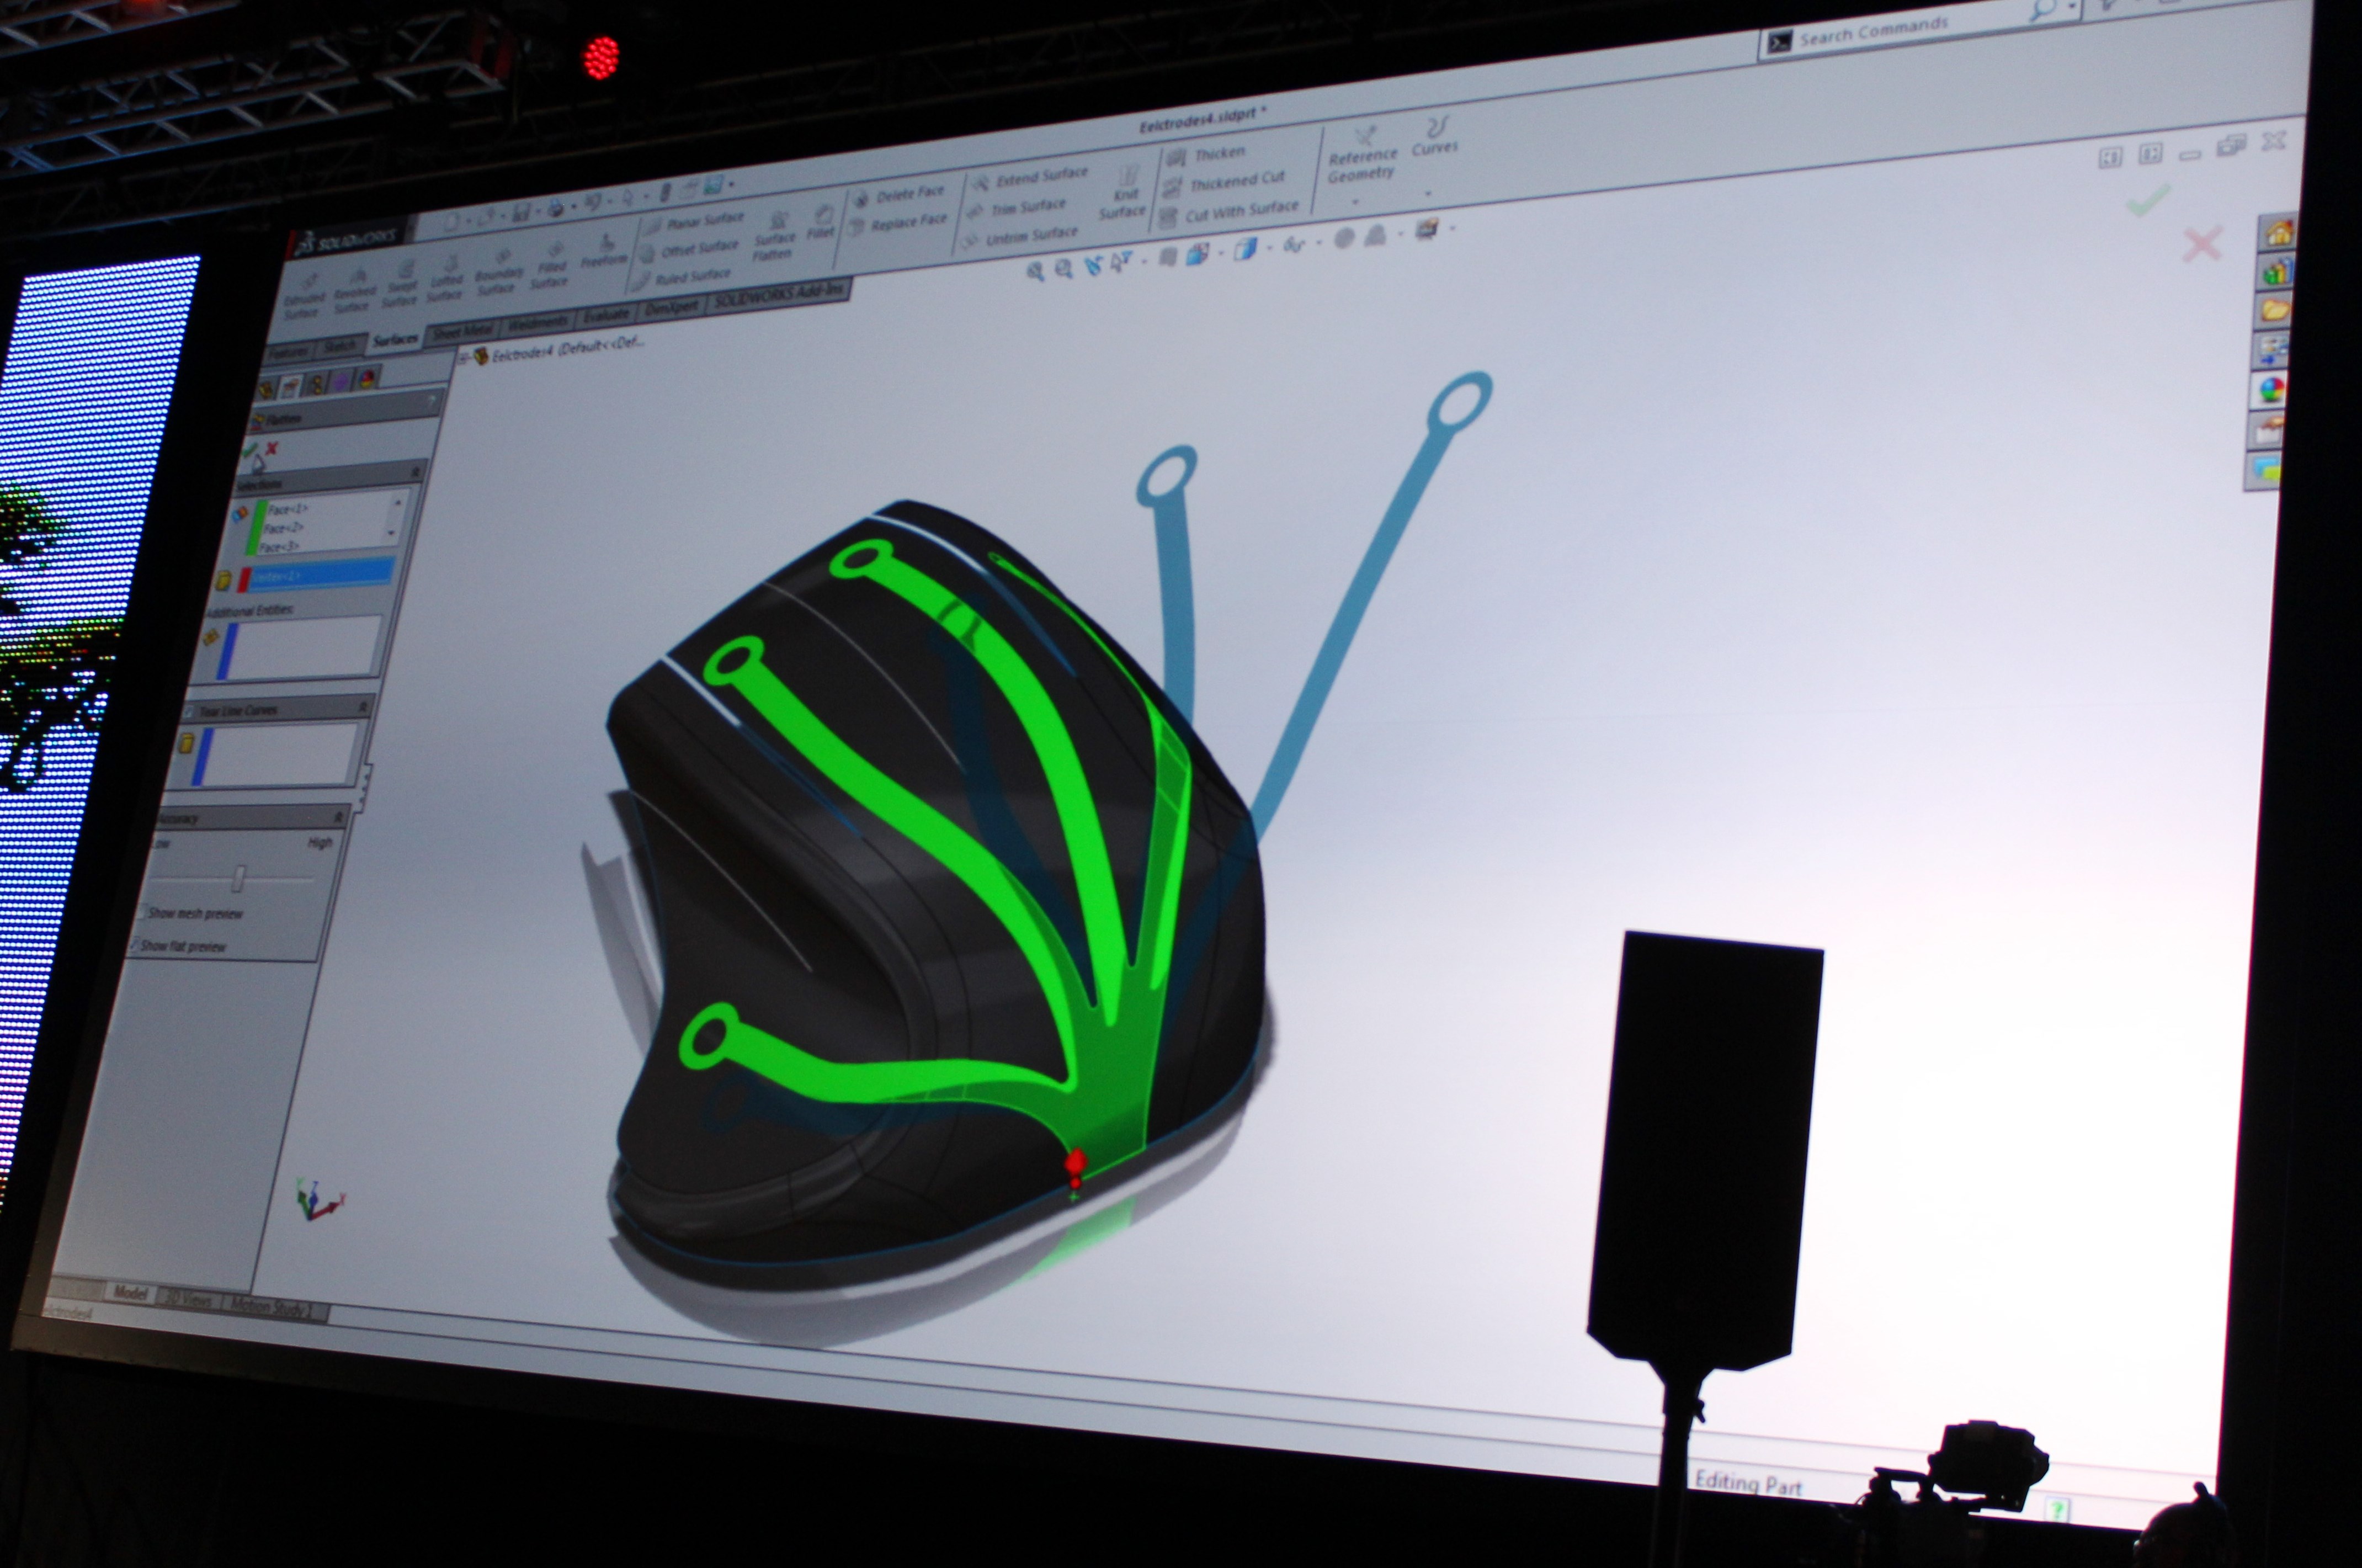Image resolution: width=2362 pixels, height=1568 pixels.
Task: Open the Curves dropdown
Action: coord(1427,193)
